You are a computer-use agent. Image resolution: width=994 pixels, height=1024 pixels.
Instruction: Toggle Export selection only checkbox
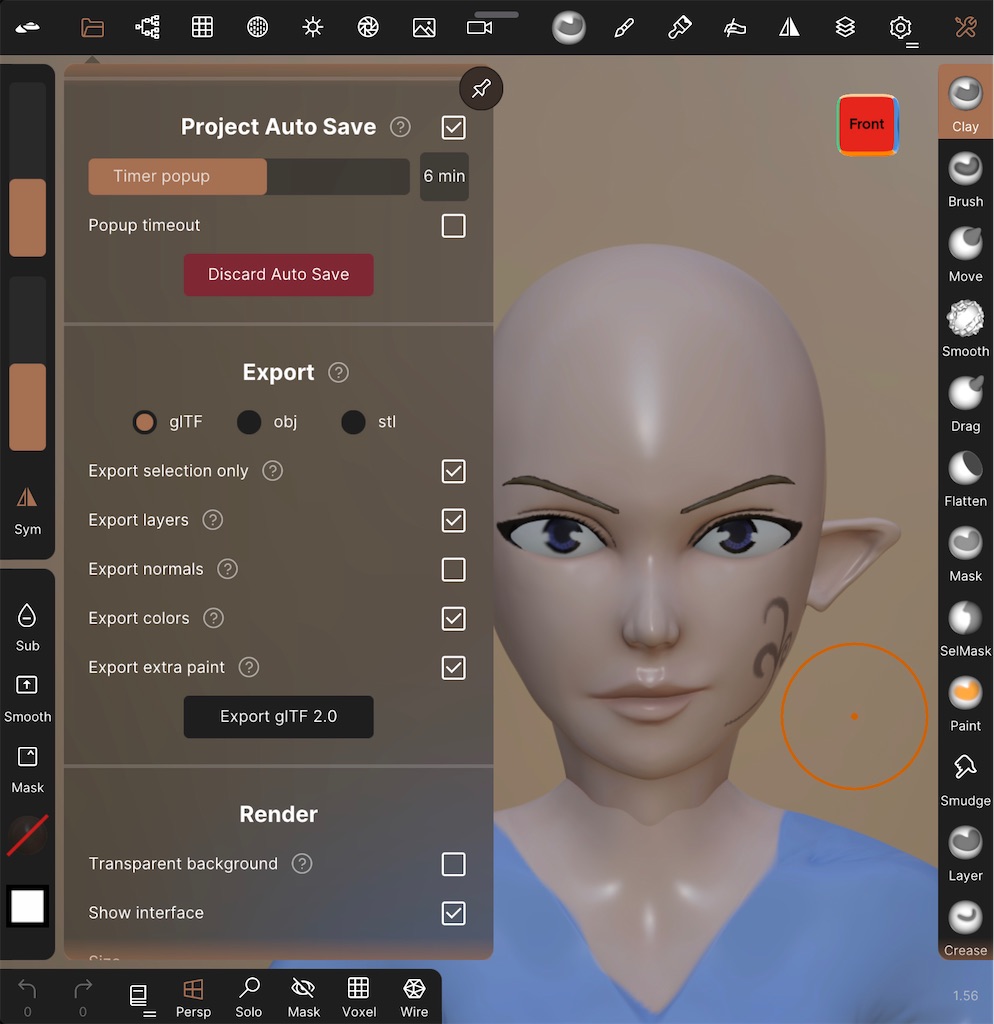pyautogui.click(x=453, y=471)
